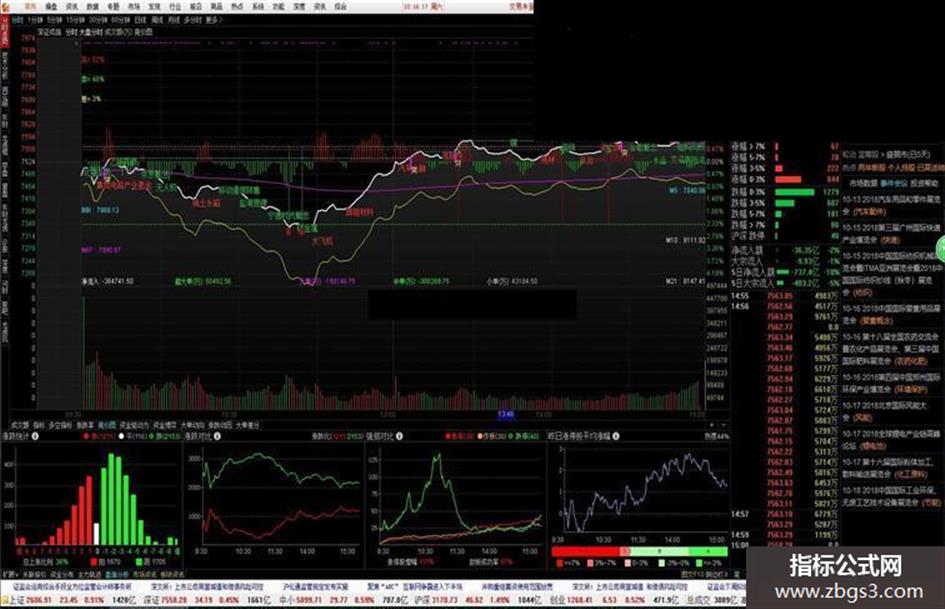Image resolution: width=945 pixels, height=609 pixels.
Task: Click the app logo icon in the title bar
Action: pyautogui.click(x=5, y=7)
